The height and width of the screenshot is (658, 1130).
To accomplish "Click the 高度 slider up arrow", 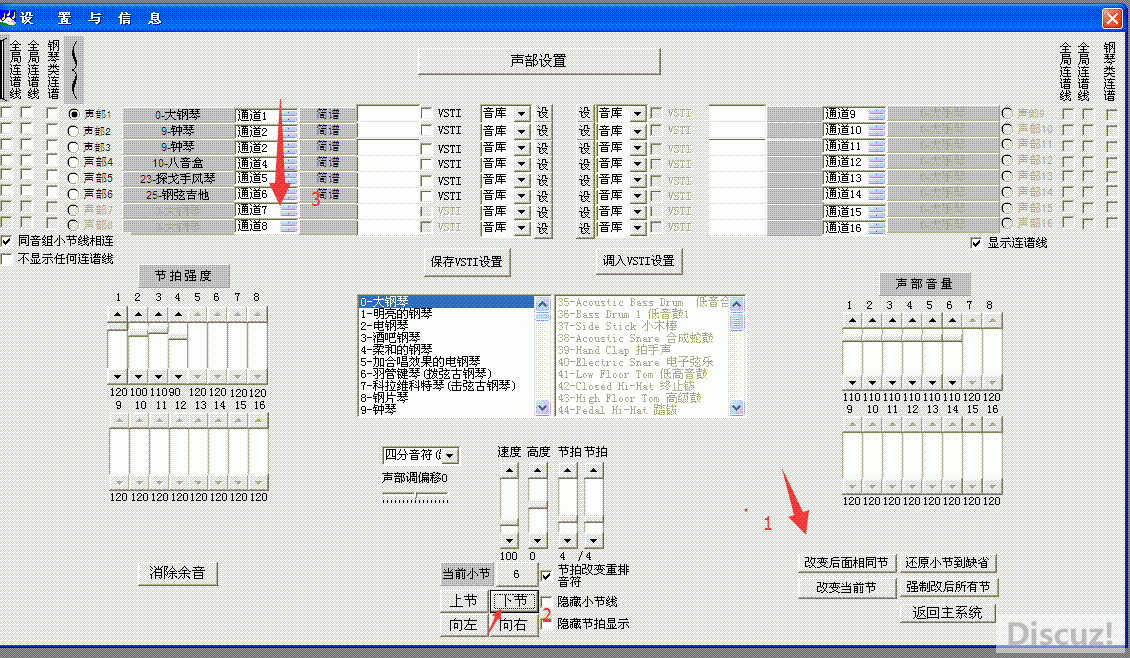I will click(537, 471).
